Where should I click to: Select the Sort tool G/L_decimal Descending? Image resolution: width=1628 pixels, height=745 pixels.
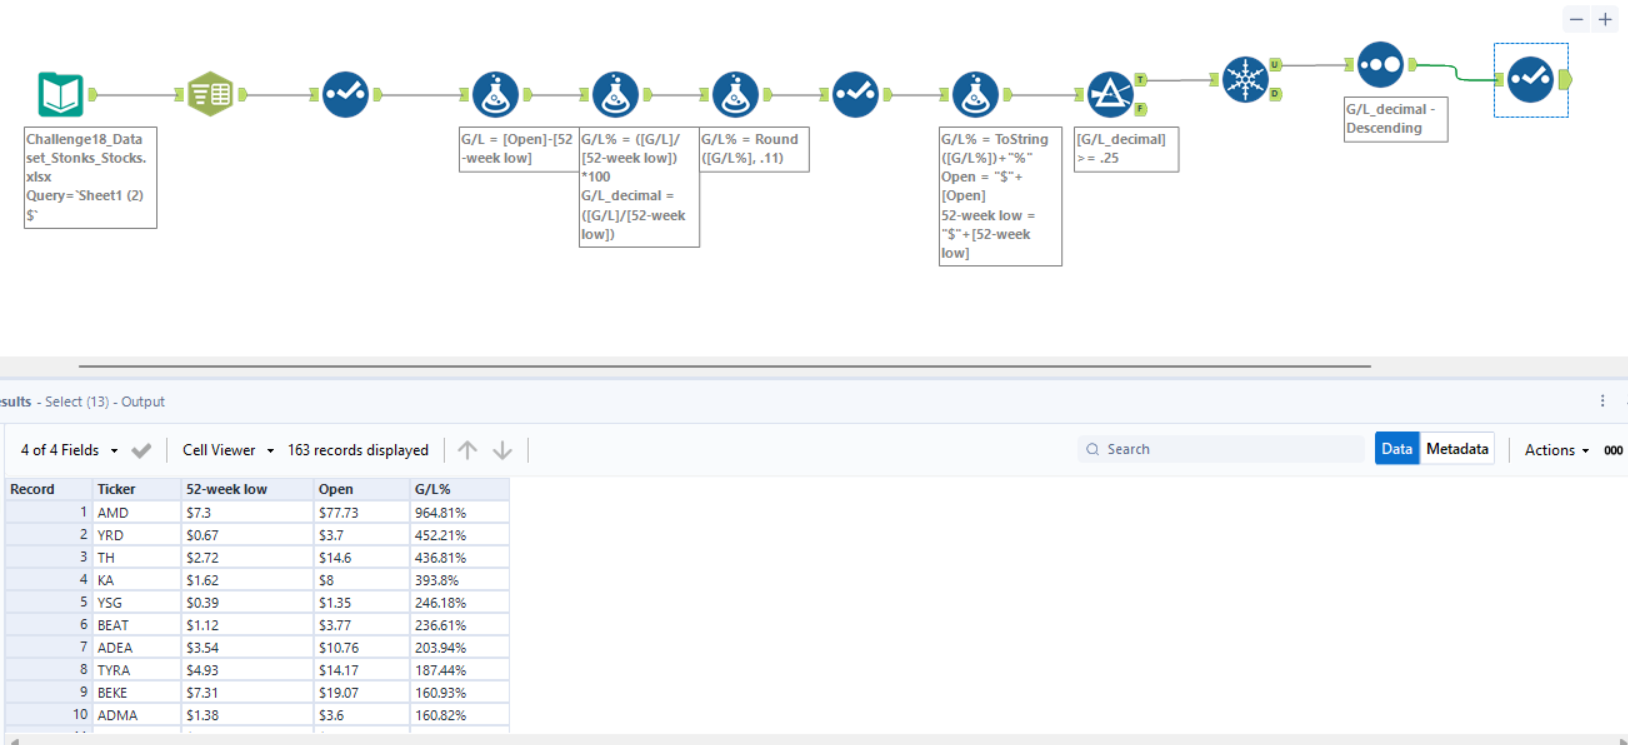coord(1380,65)
